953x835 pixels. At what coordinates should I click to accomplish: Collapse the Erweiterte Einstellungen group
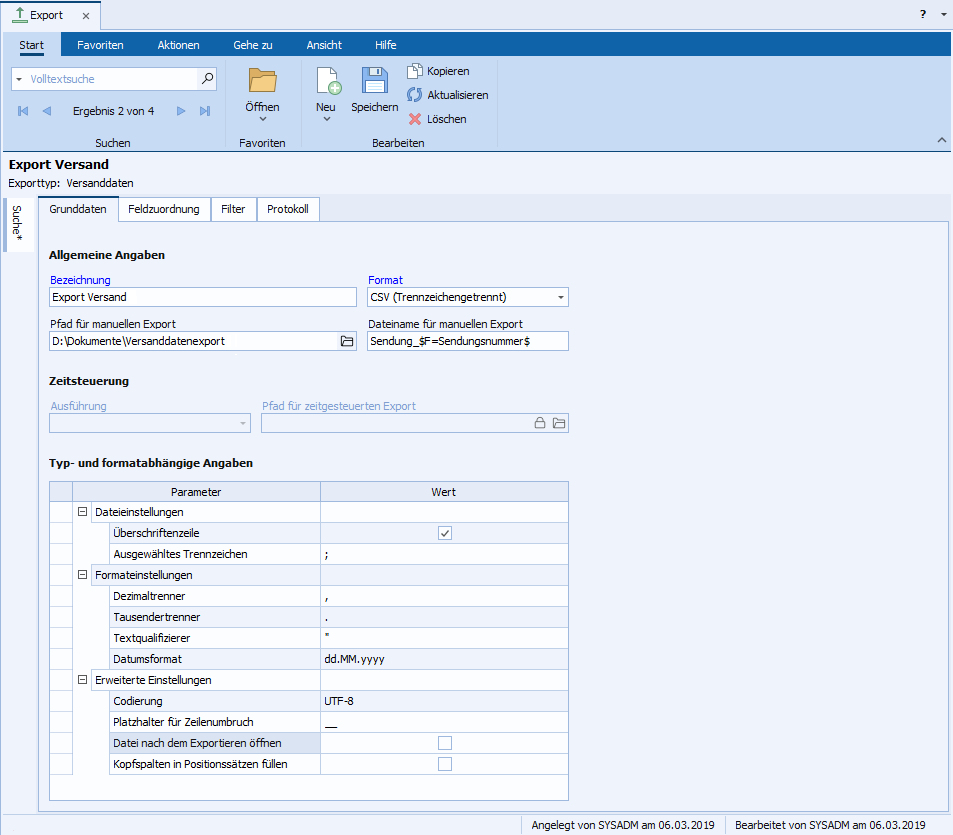click(82, 680)
